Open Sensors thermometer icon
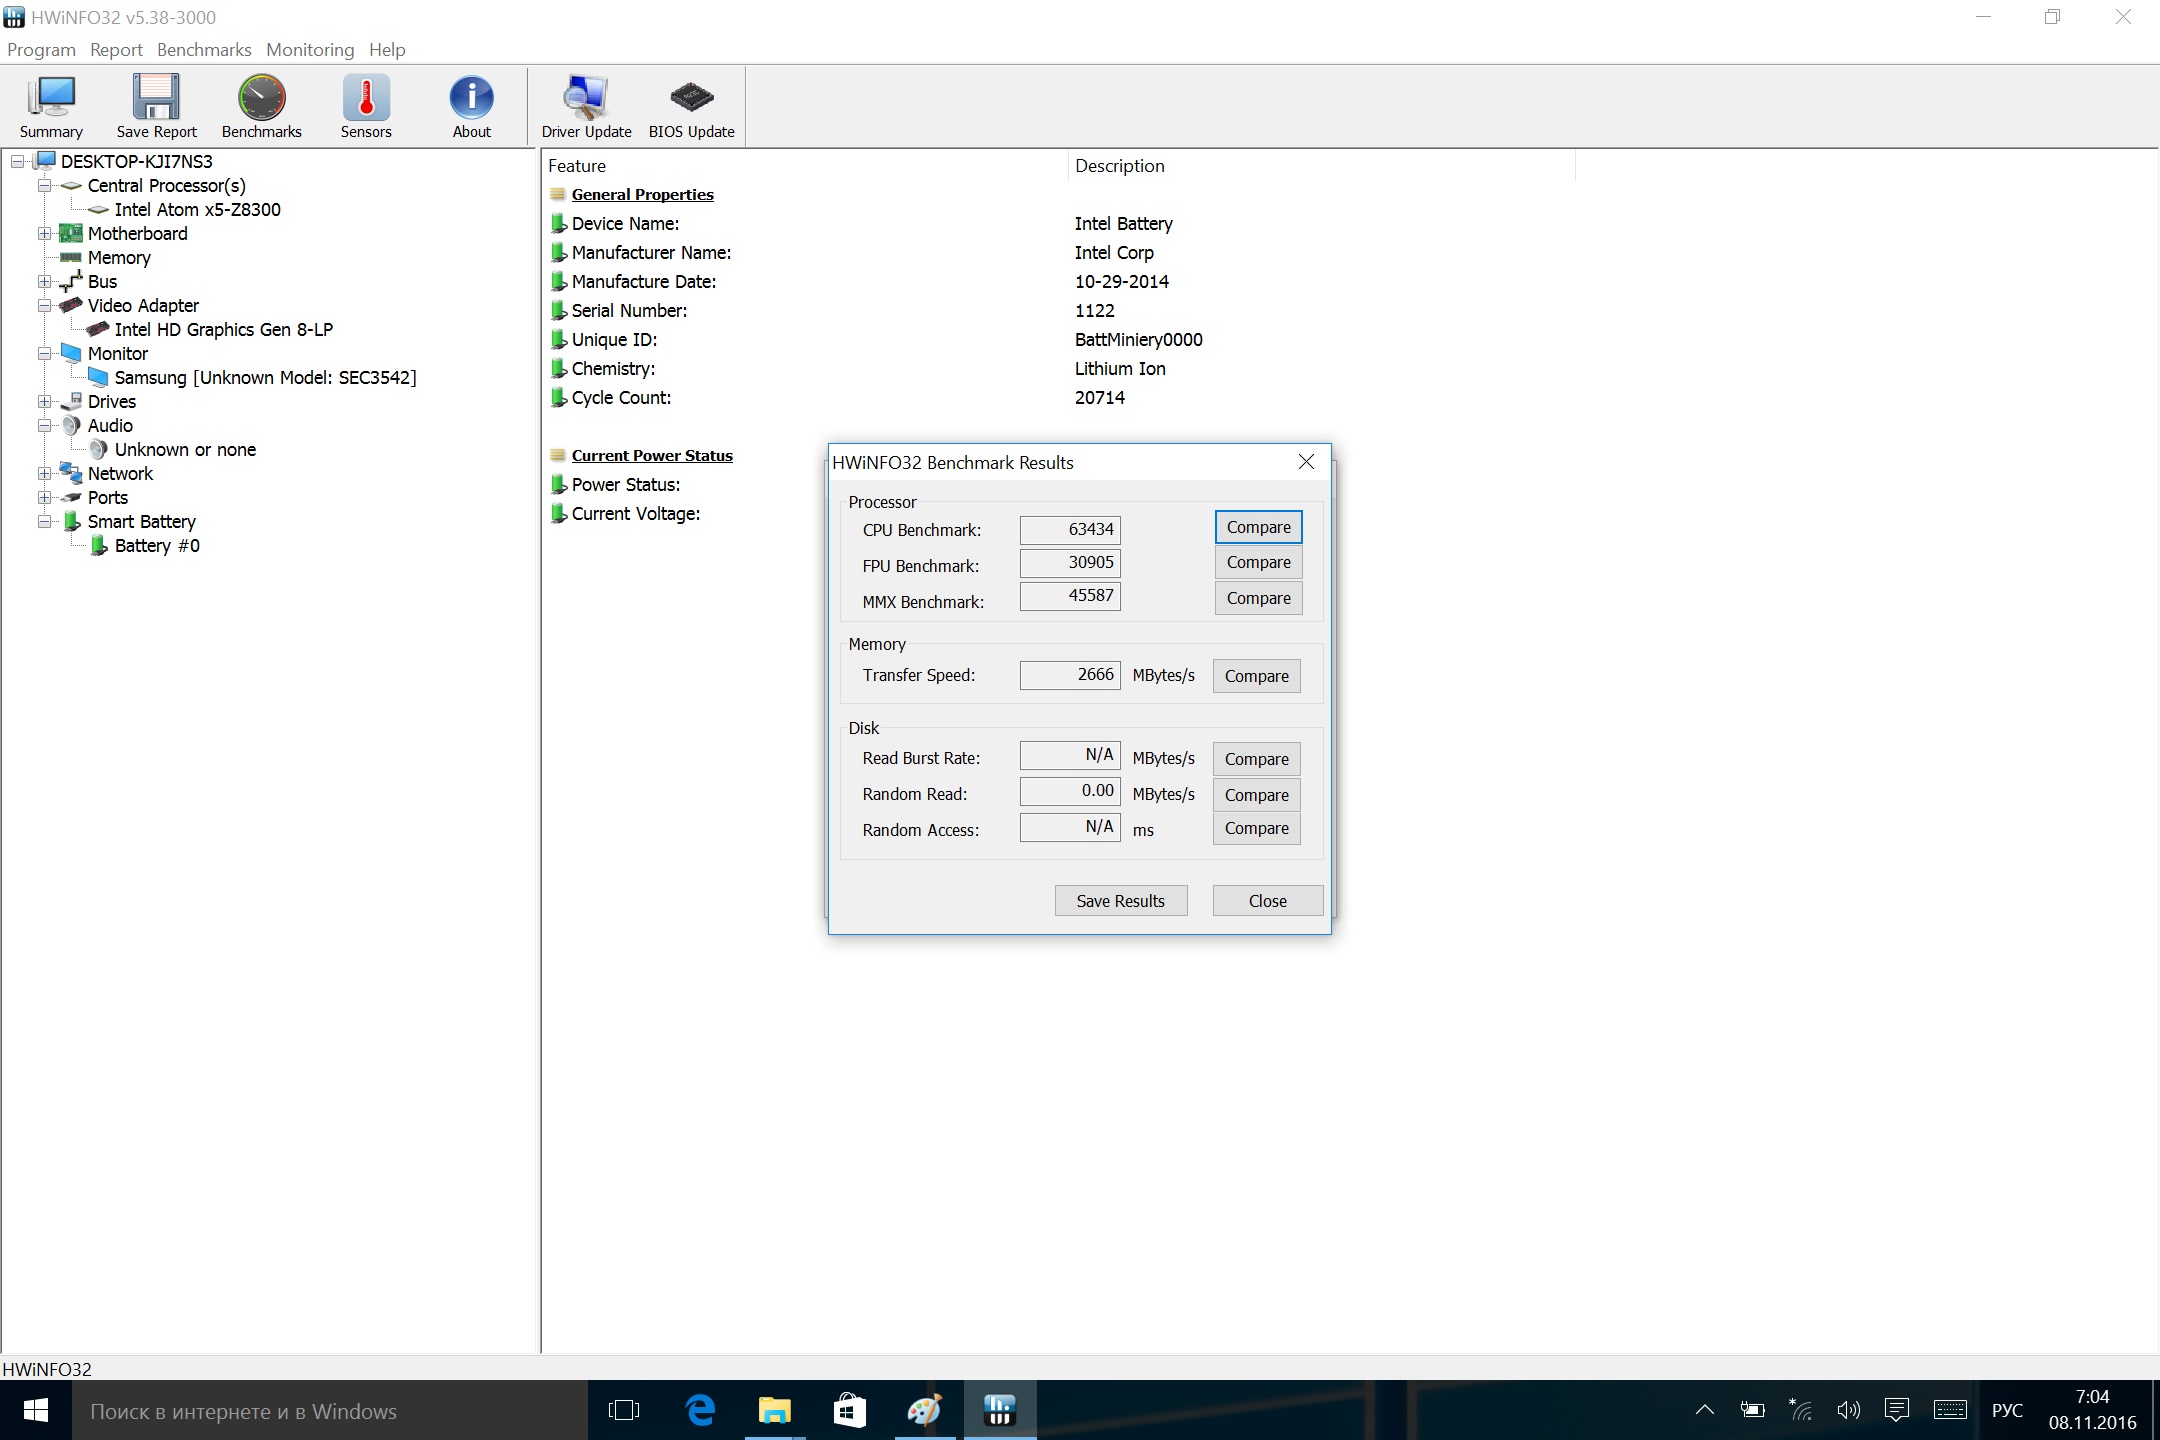The image size is (2160, 1440). point(366,107)
